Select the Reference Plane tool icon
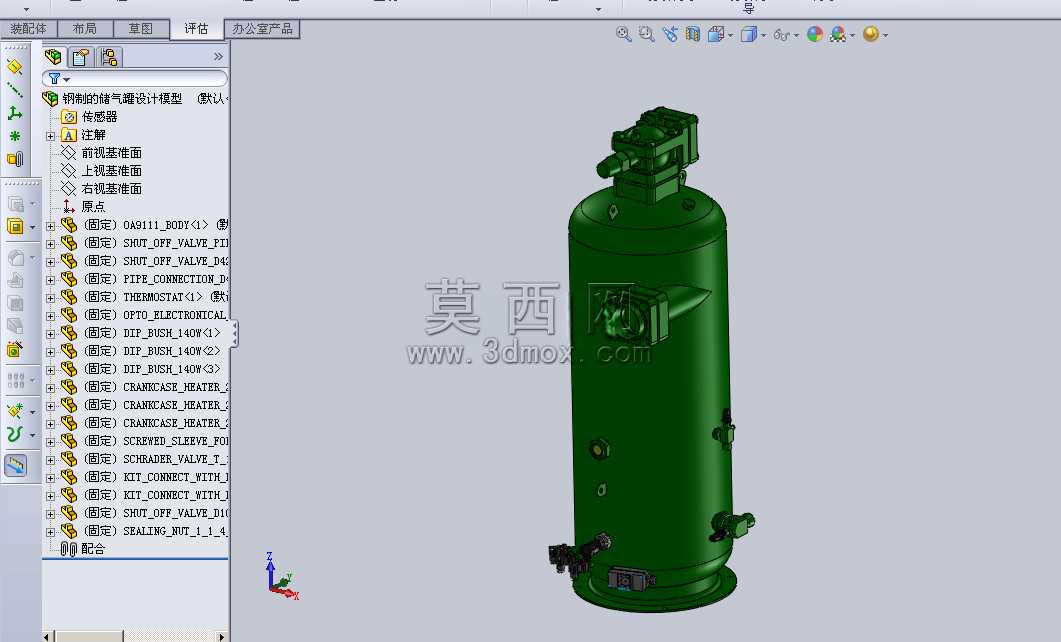This screenshot has width=1061, height=642. point(15,67)
